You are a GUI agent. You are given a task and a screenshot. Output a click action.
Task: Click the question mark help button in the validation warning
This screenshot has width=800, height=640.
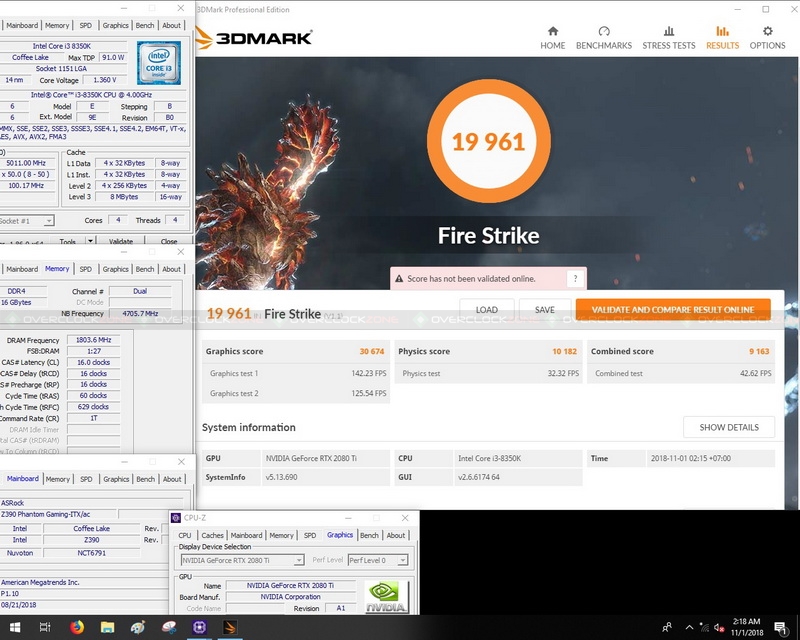576,279
